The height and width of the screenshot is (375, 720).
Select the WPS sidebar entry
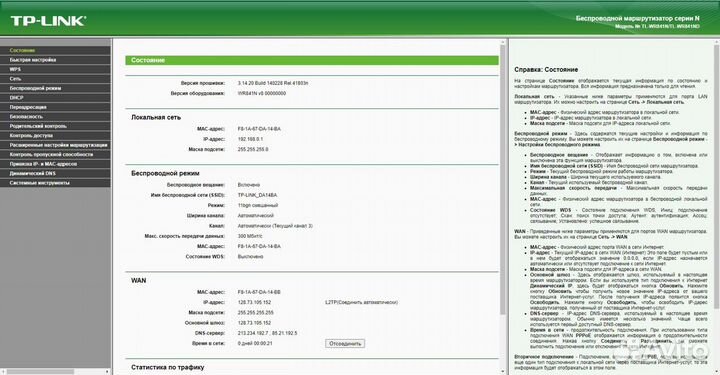55,69
